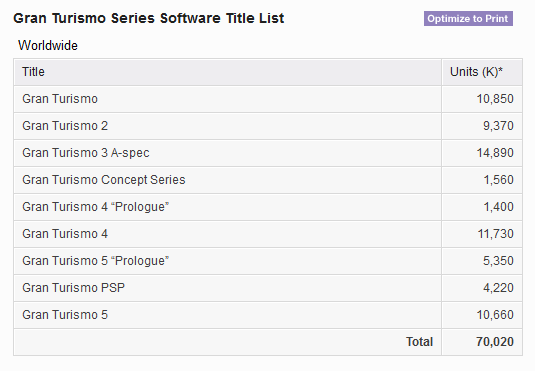This screenshot has height=371, width=535.
Task: Select the 70,020 total value
Action: pos(495,342)
